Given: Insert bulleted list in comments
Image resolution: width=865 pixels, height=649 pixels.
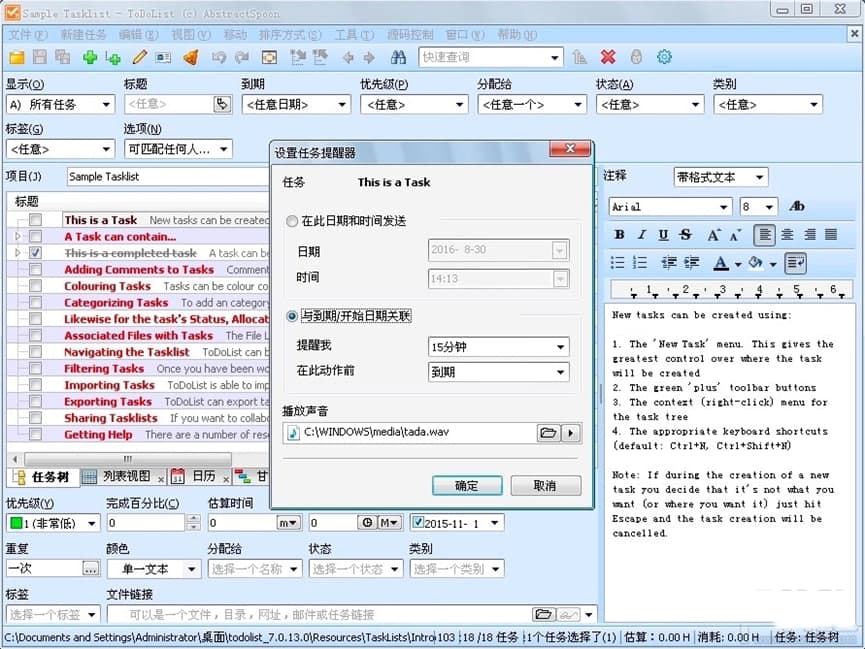Looking at the screenshot, I should [x=617, y=263].
